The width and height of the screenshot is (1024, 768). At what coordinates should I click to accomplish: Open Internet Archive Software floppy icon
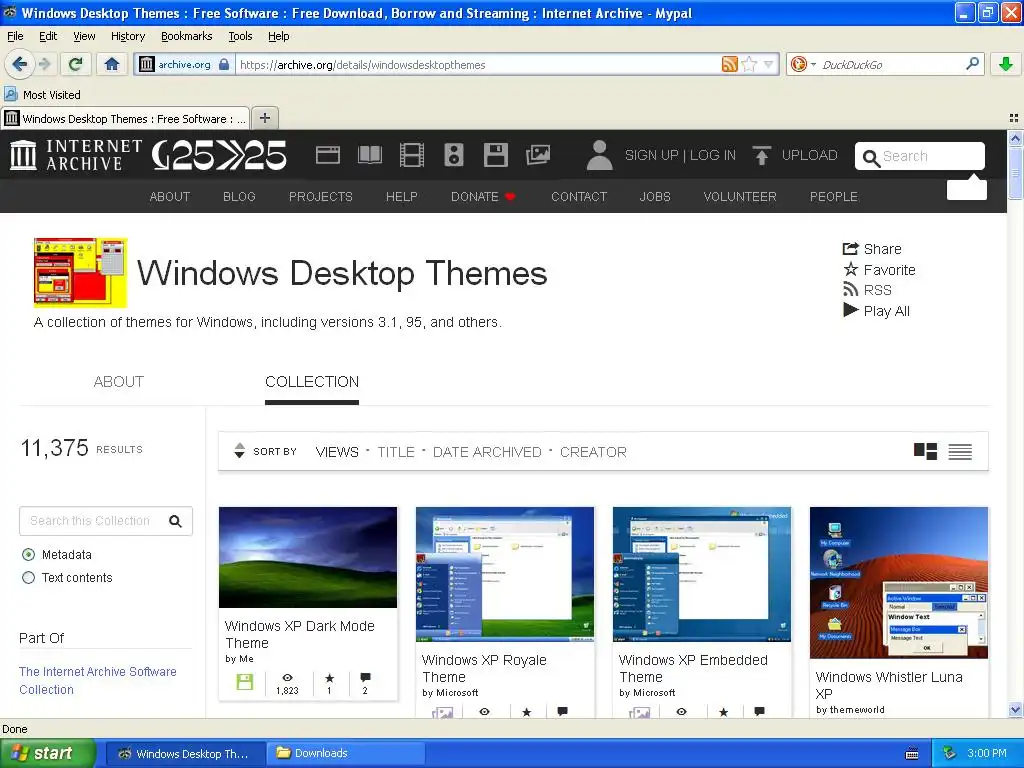[x=496, y=155]
